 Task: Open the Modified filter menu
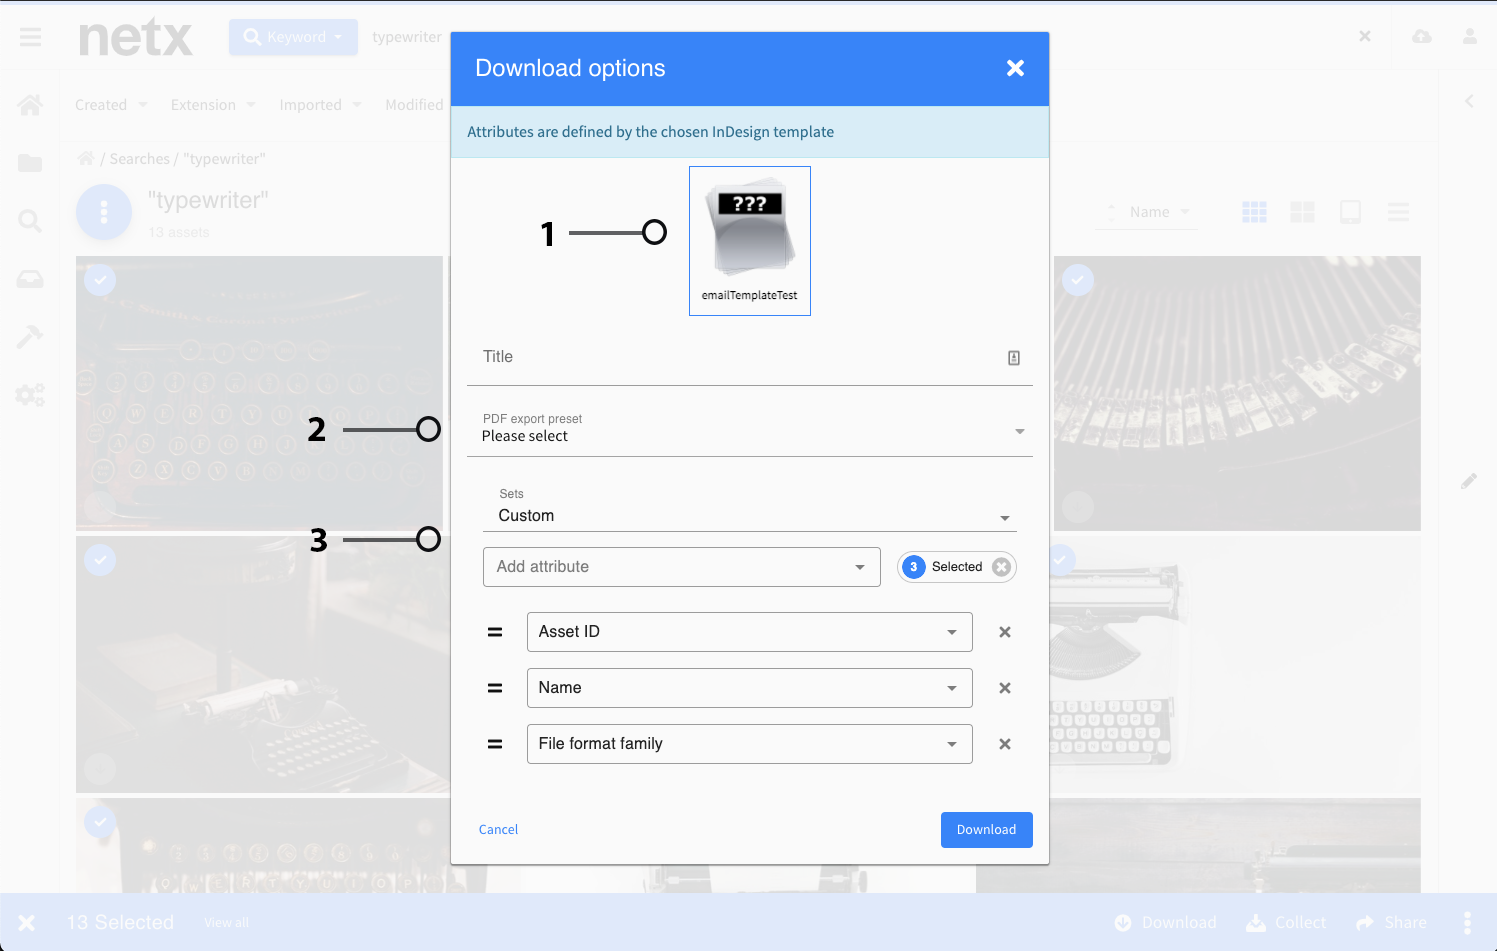(x=414, y=105)
